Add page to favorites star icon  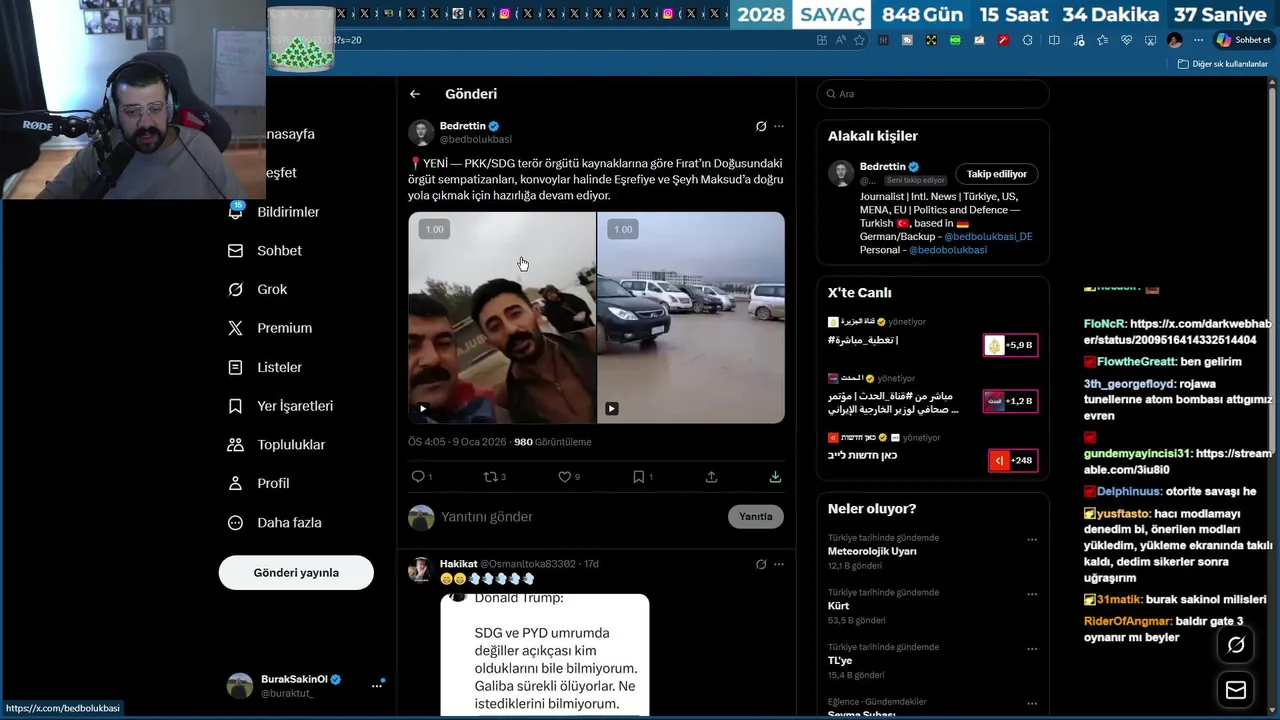(858, 40)
